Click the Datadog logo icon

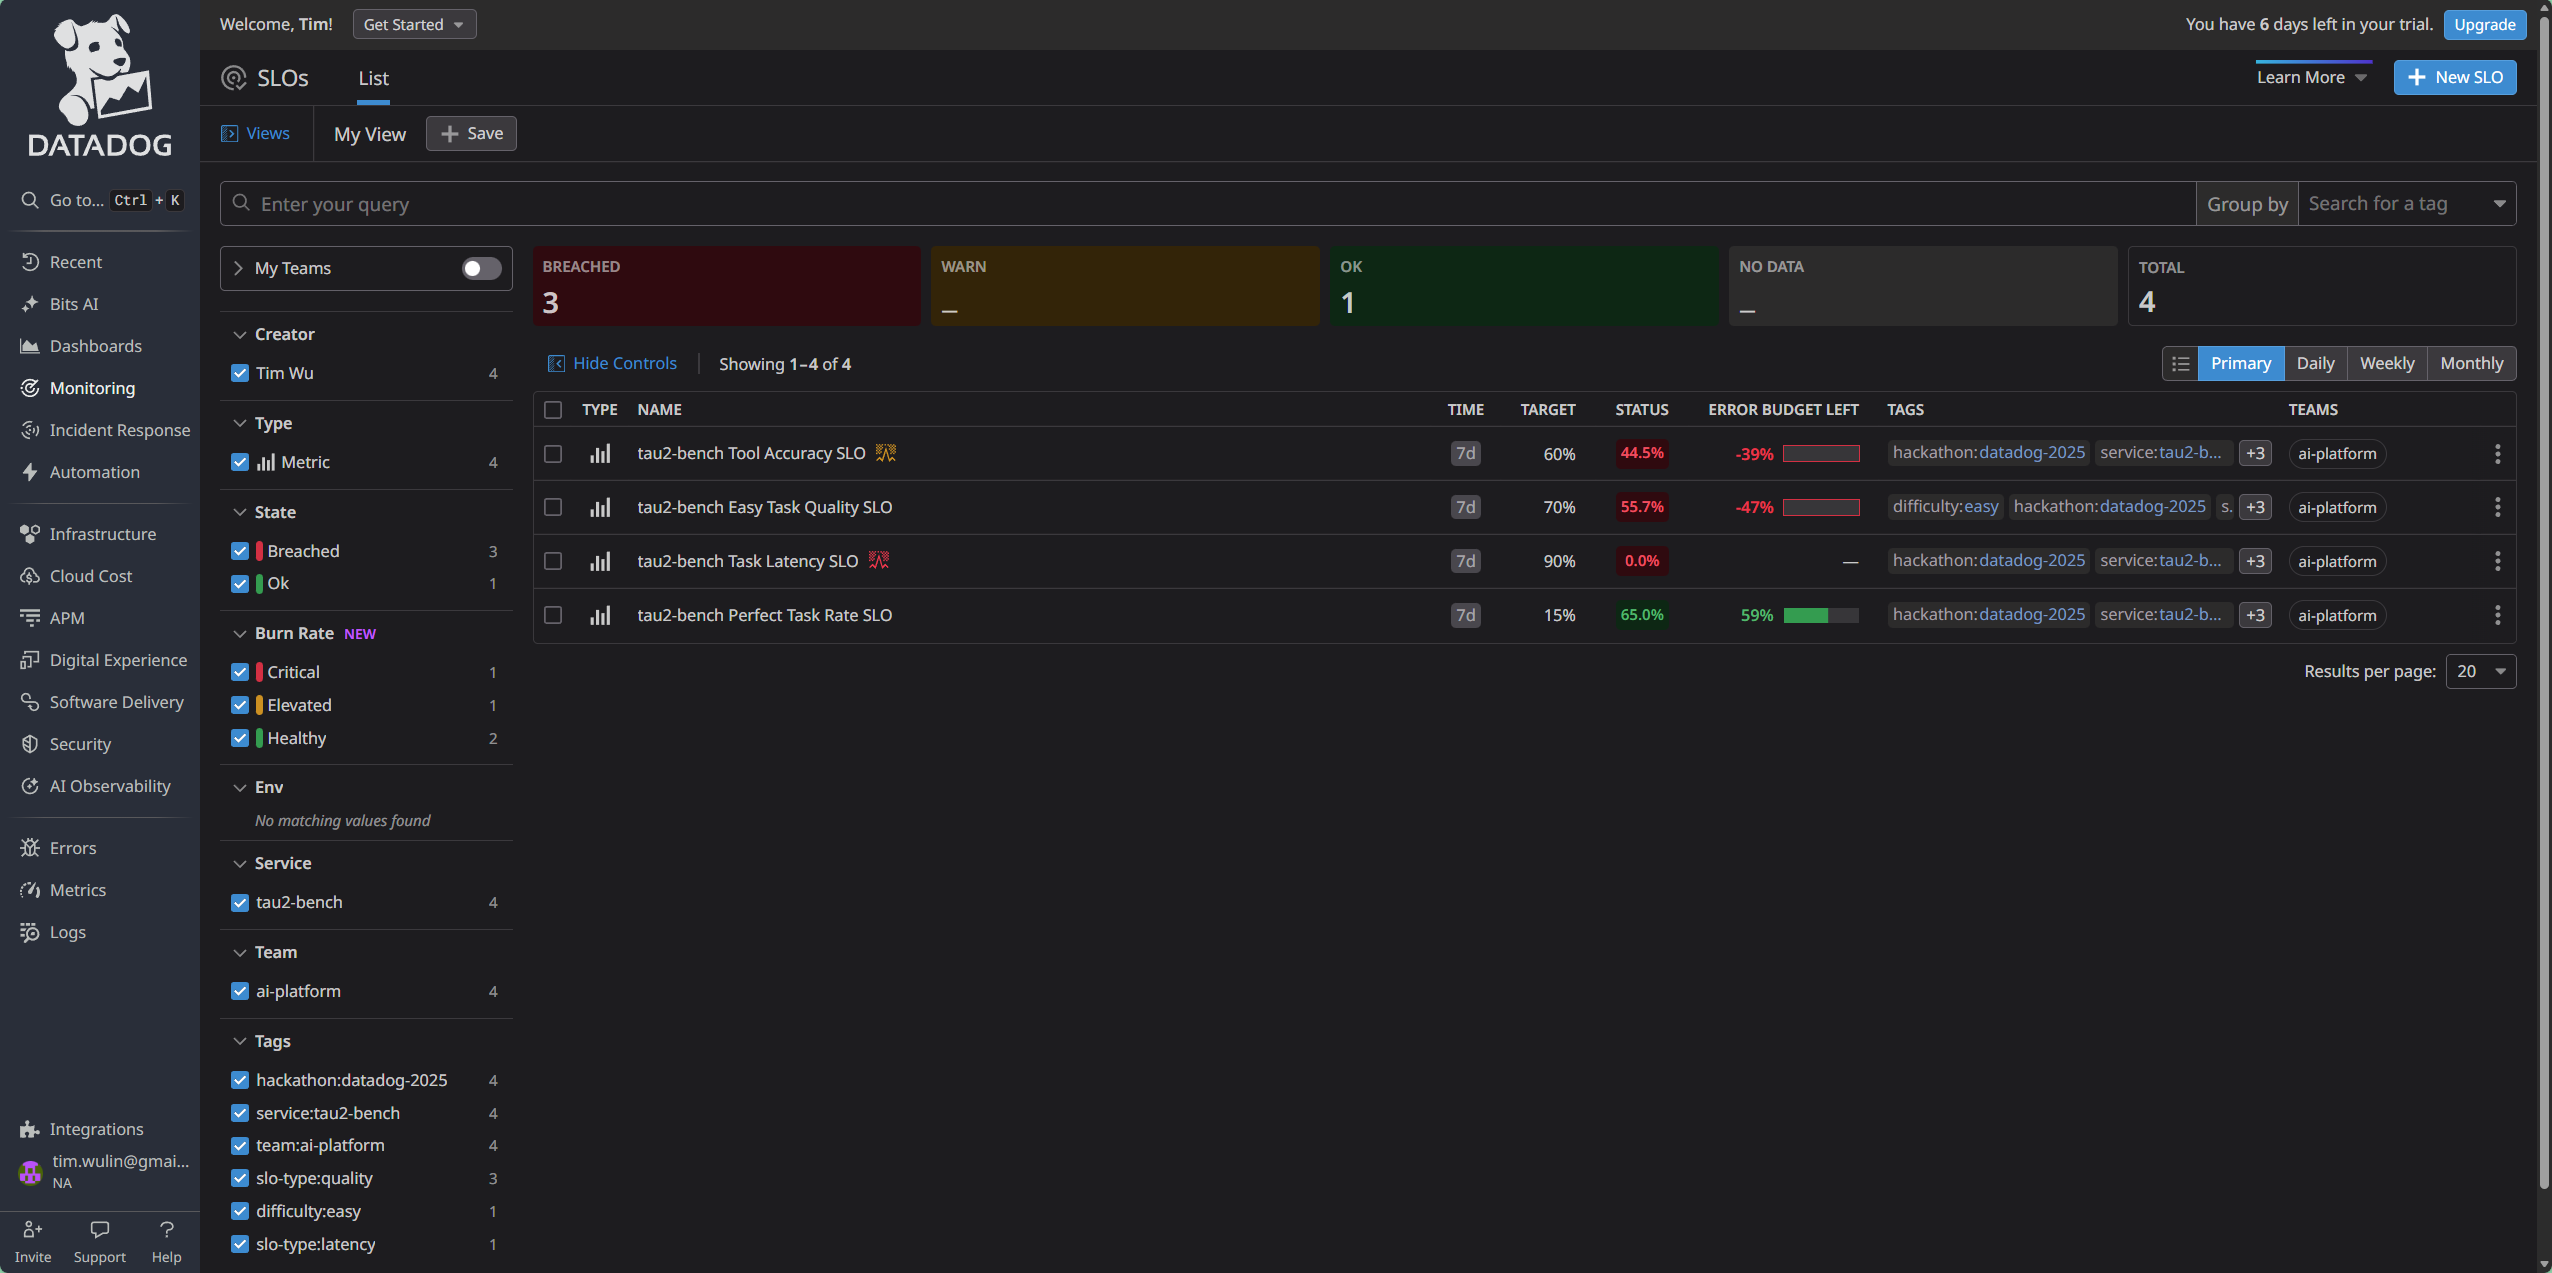(99, 70)
